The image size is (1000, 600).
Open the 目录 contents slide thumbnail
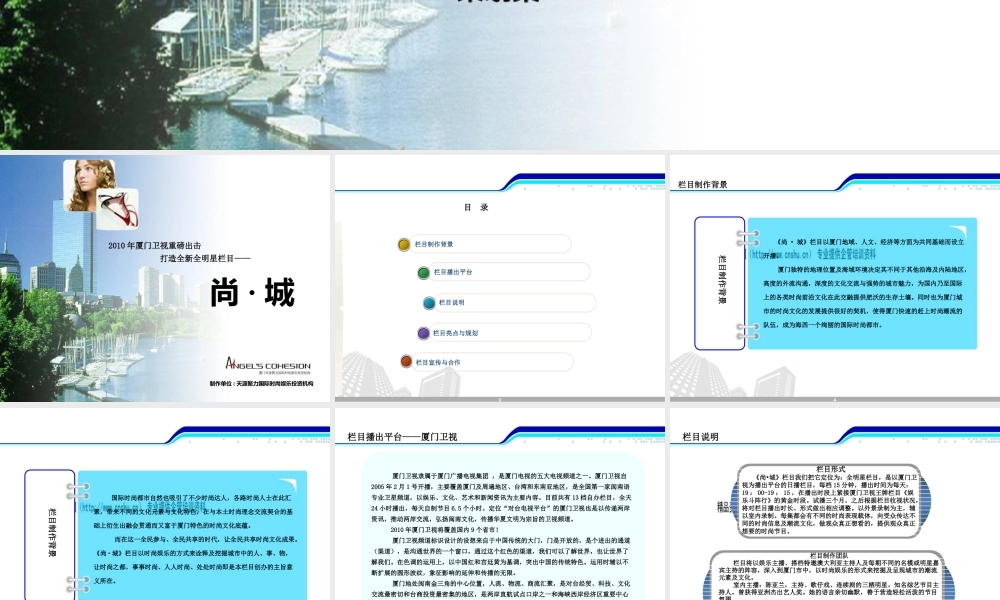(x=500, y=279)
